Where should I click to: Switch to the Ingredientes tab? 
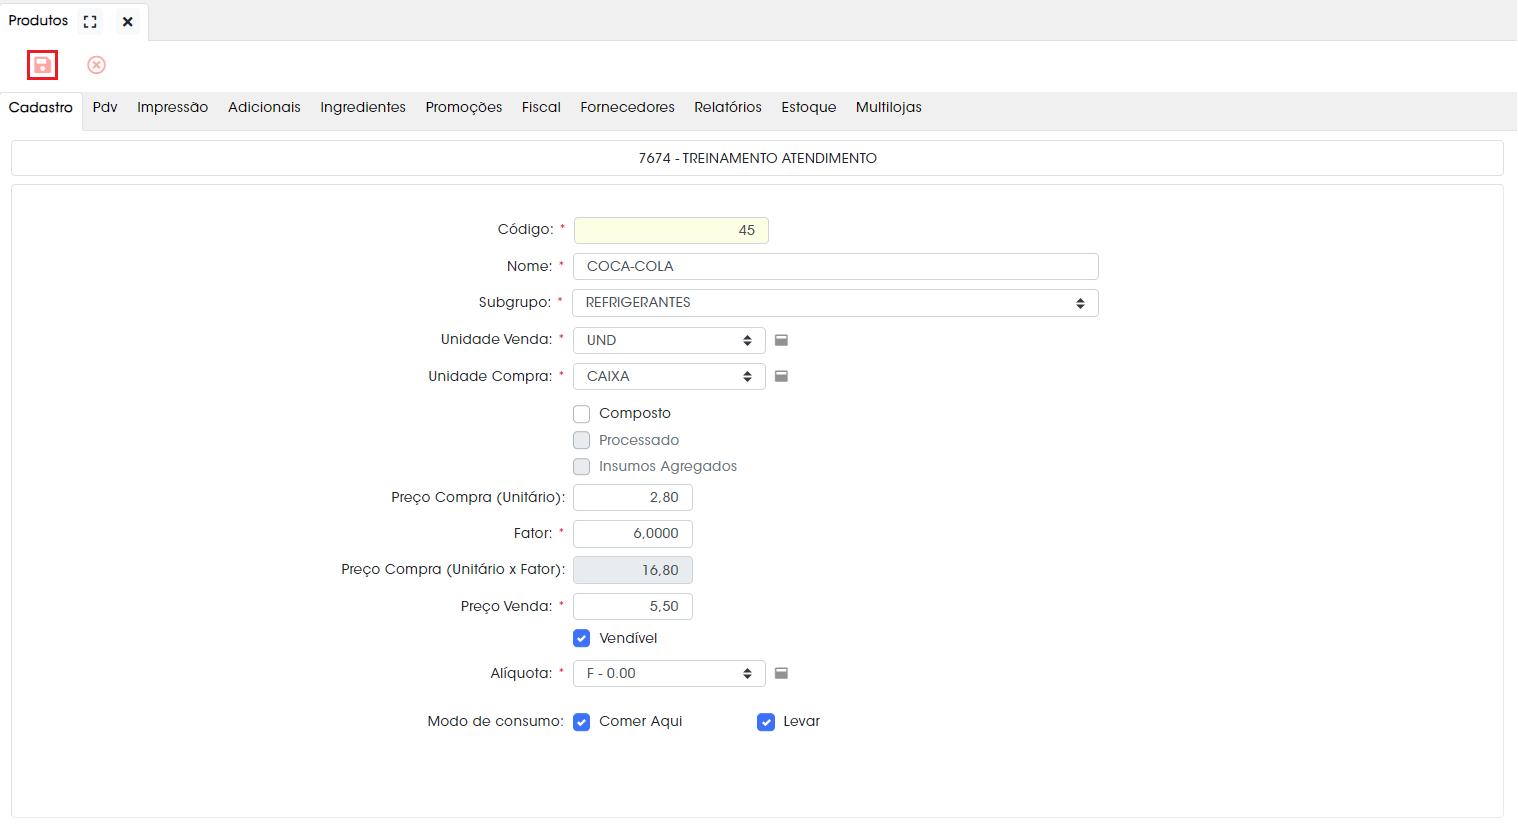point(363,107)
